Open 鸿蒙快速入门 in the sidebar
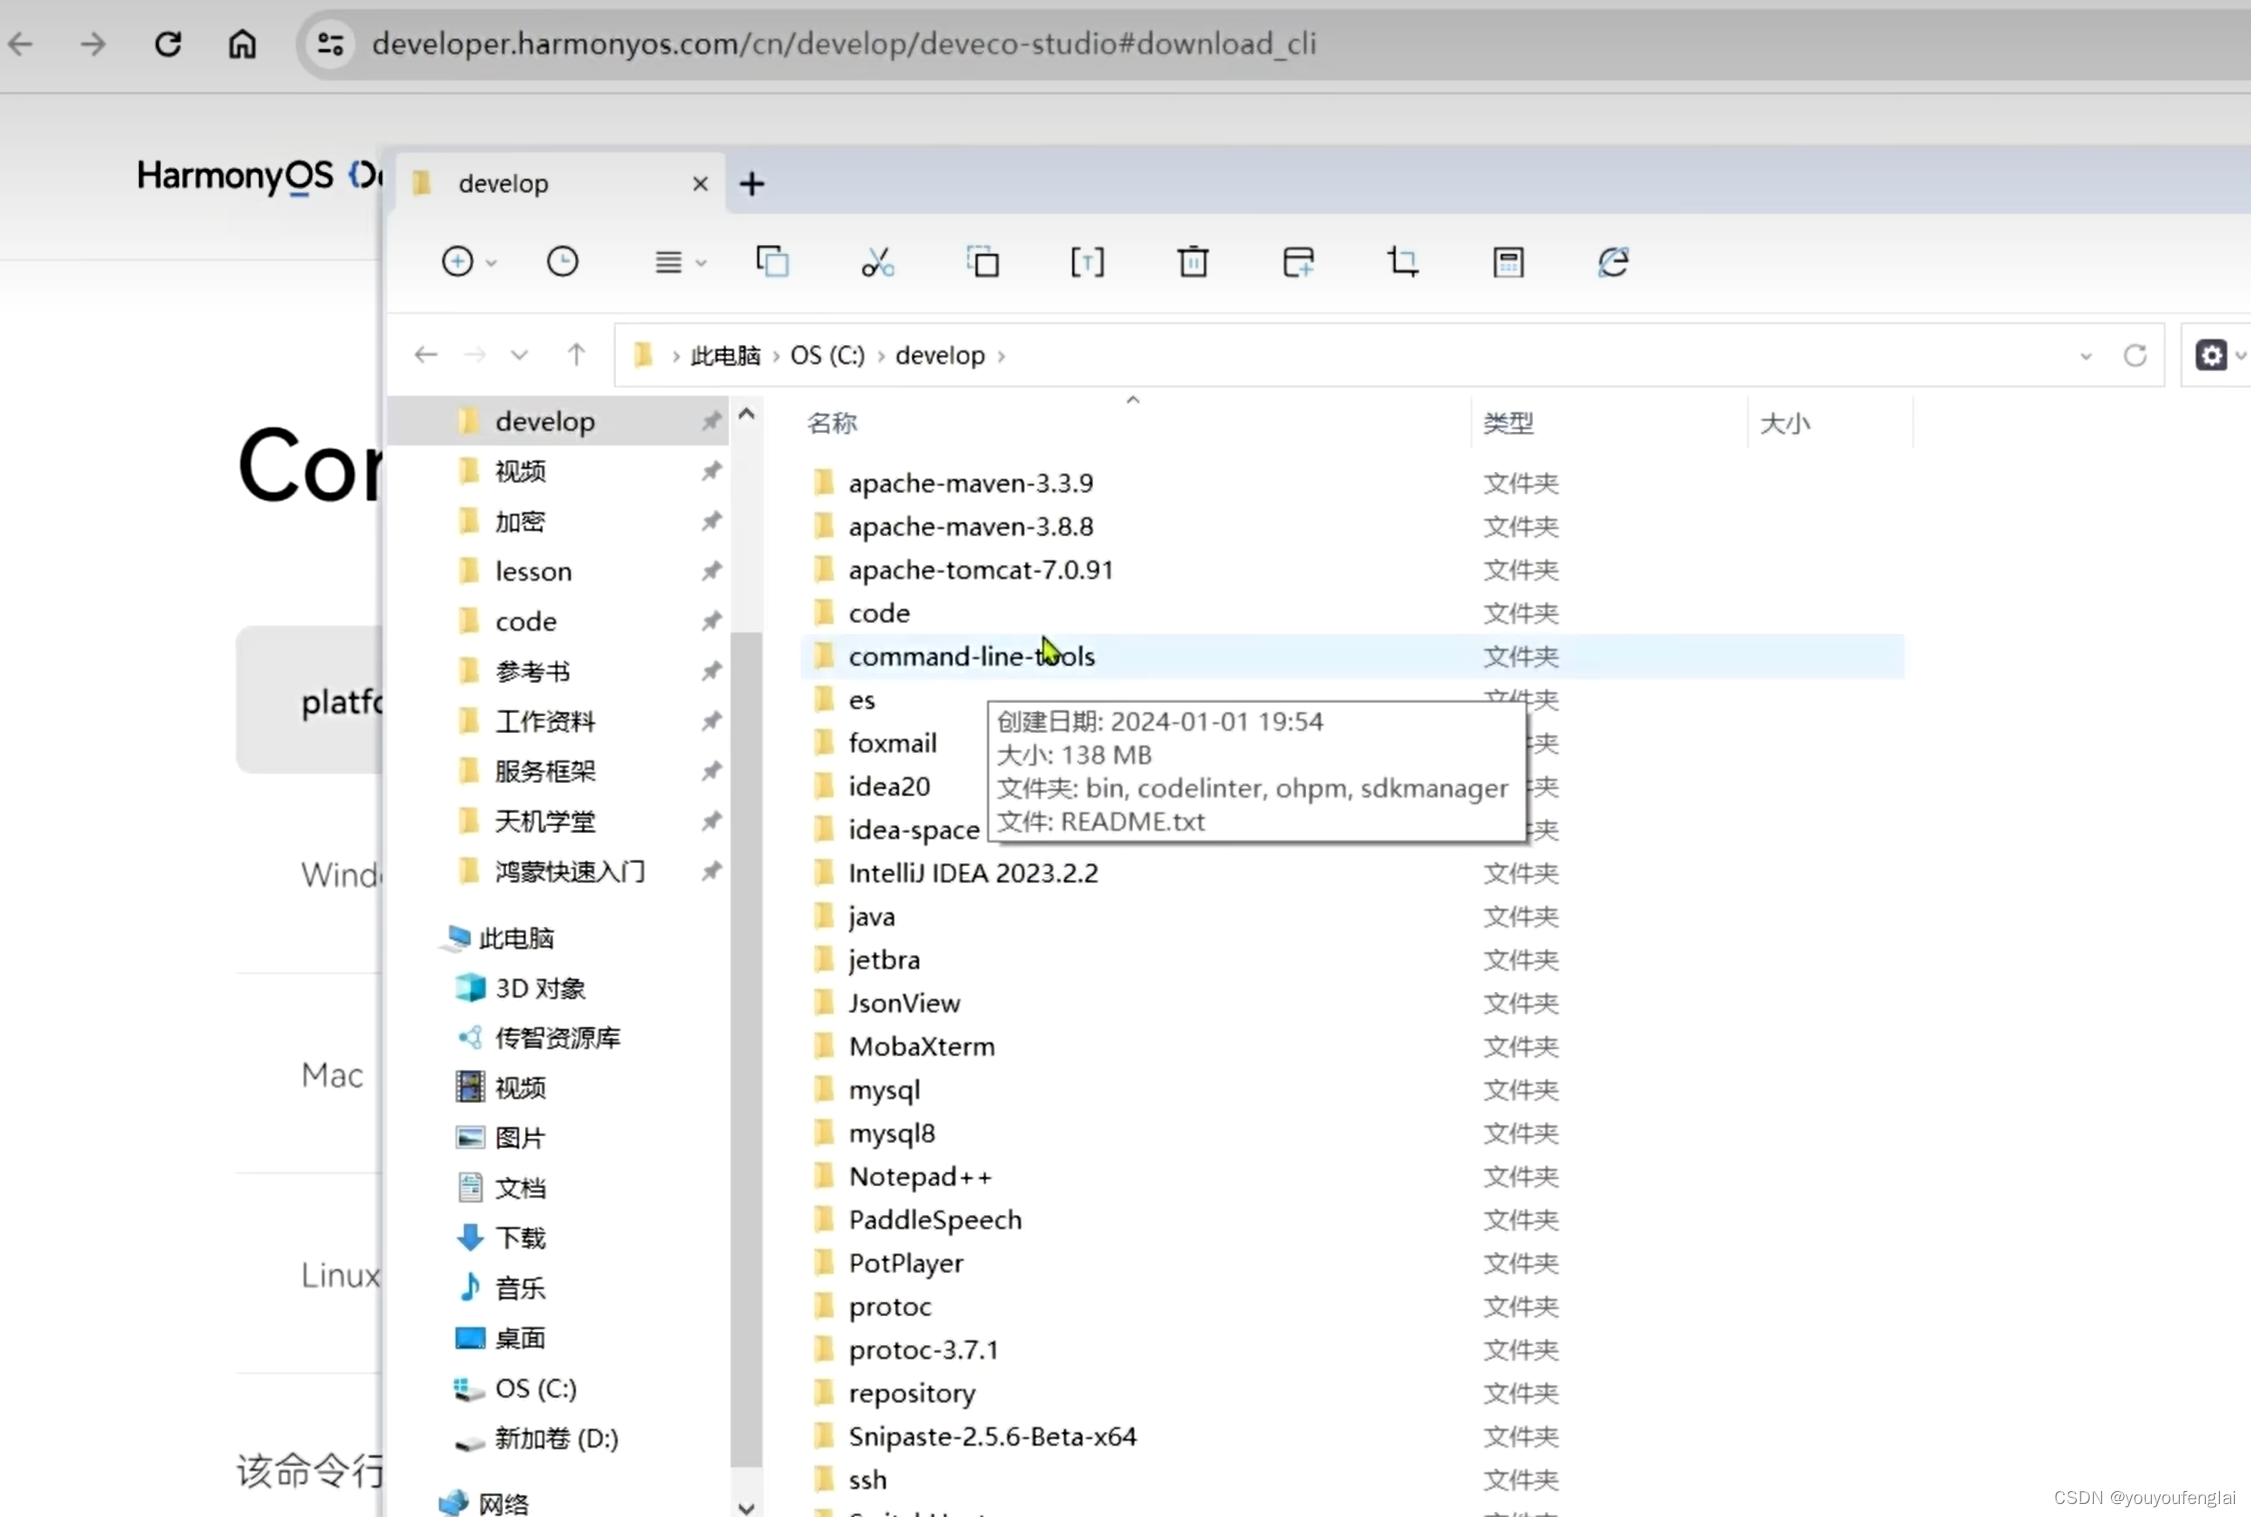Screen dimensions: 2251x1517 click(x=570, y=871)
